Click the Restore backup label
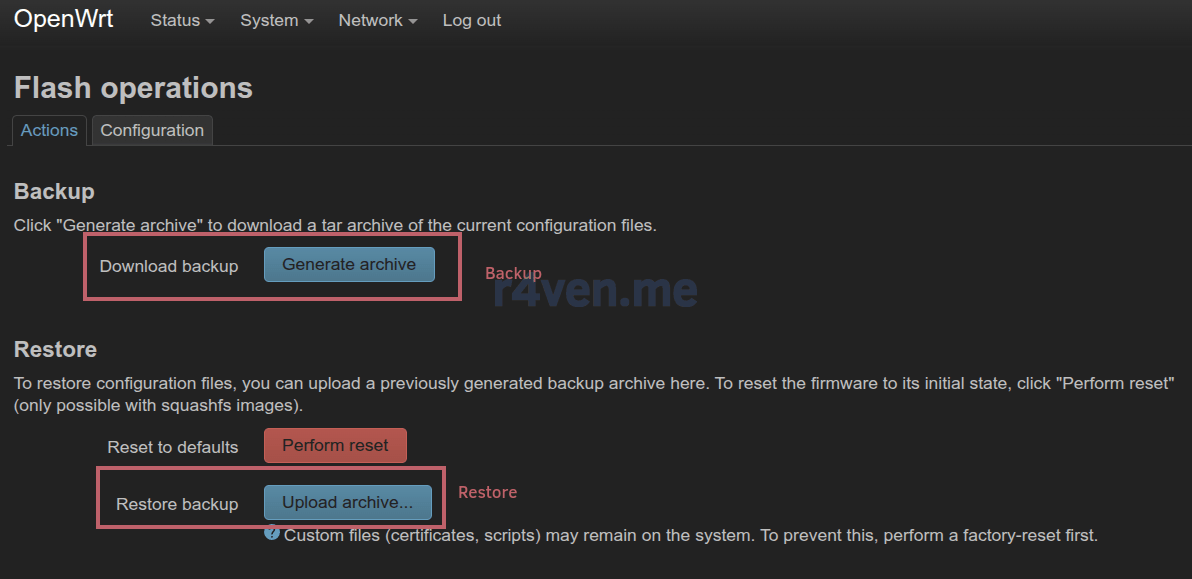The height and width of the screenshot is (579, 1192). 177,505
